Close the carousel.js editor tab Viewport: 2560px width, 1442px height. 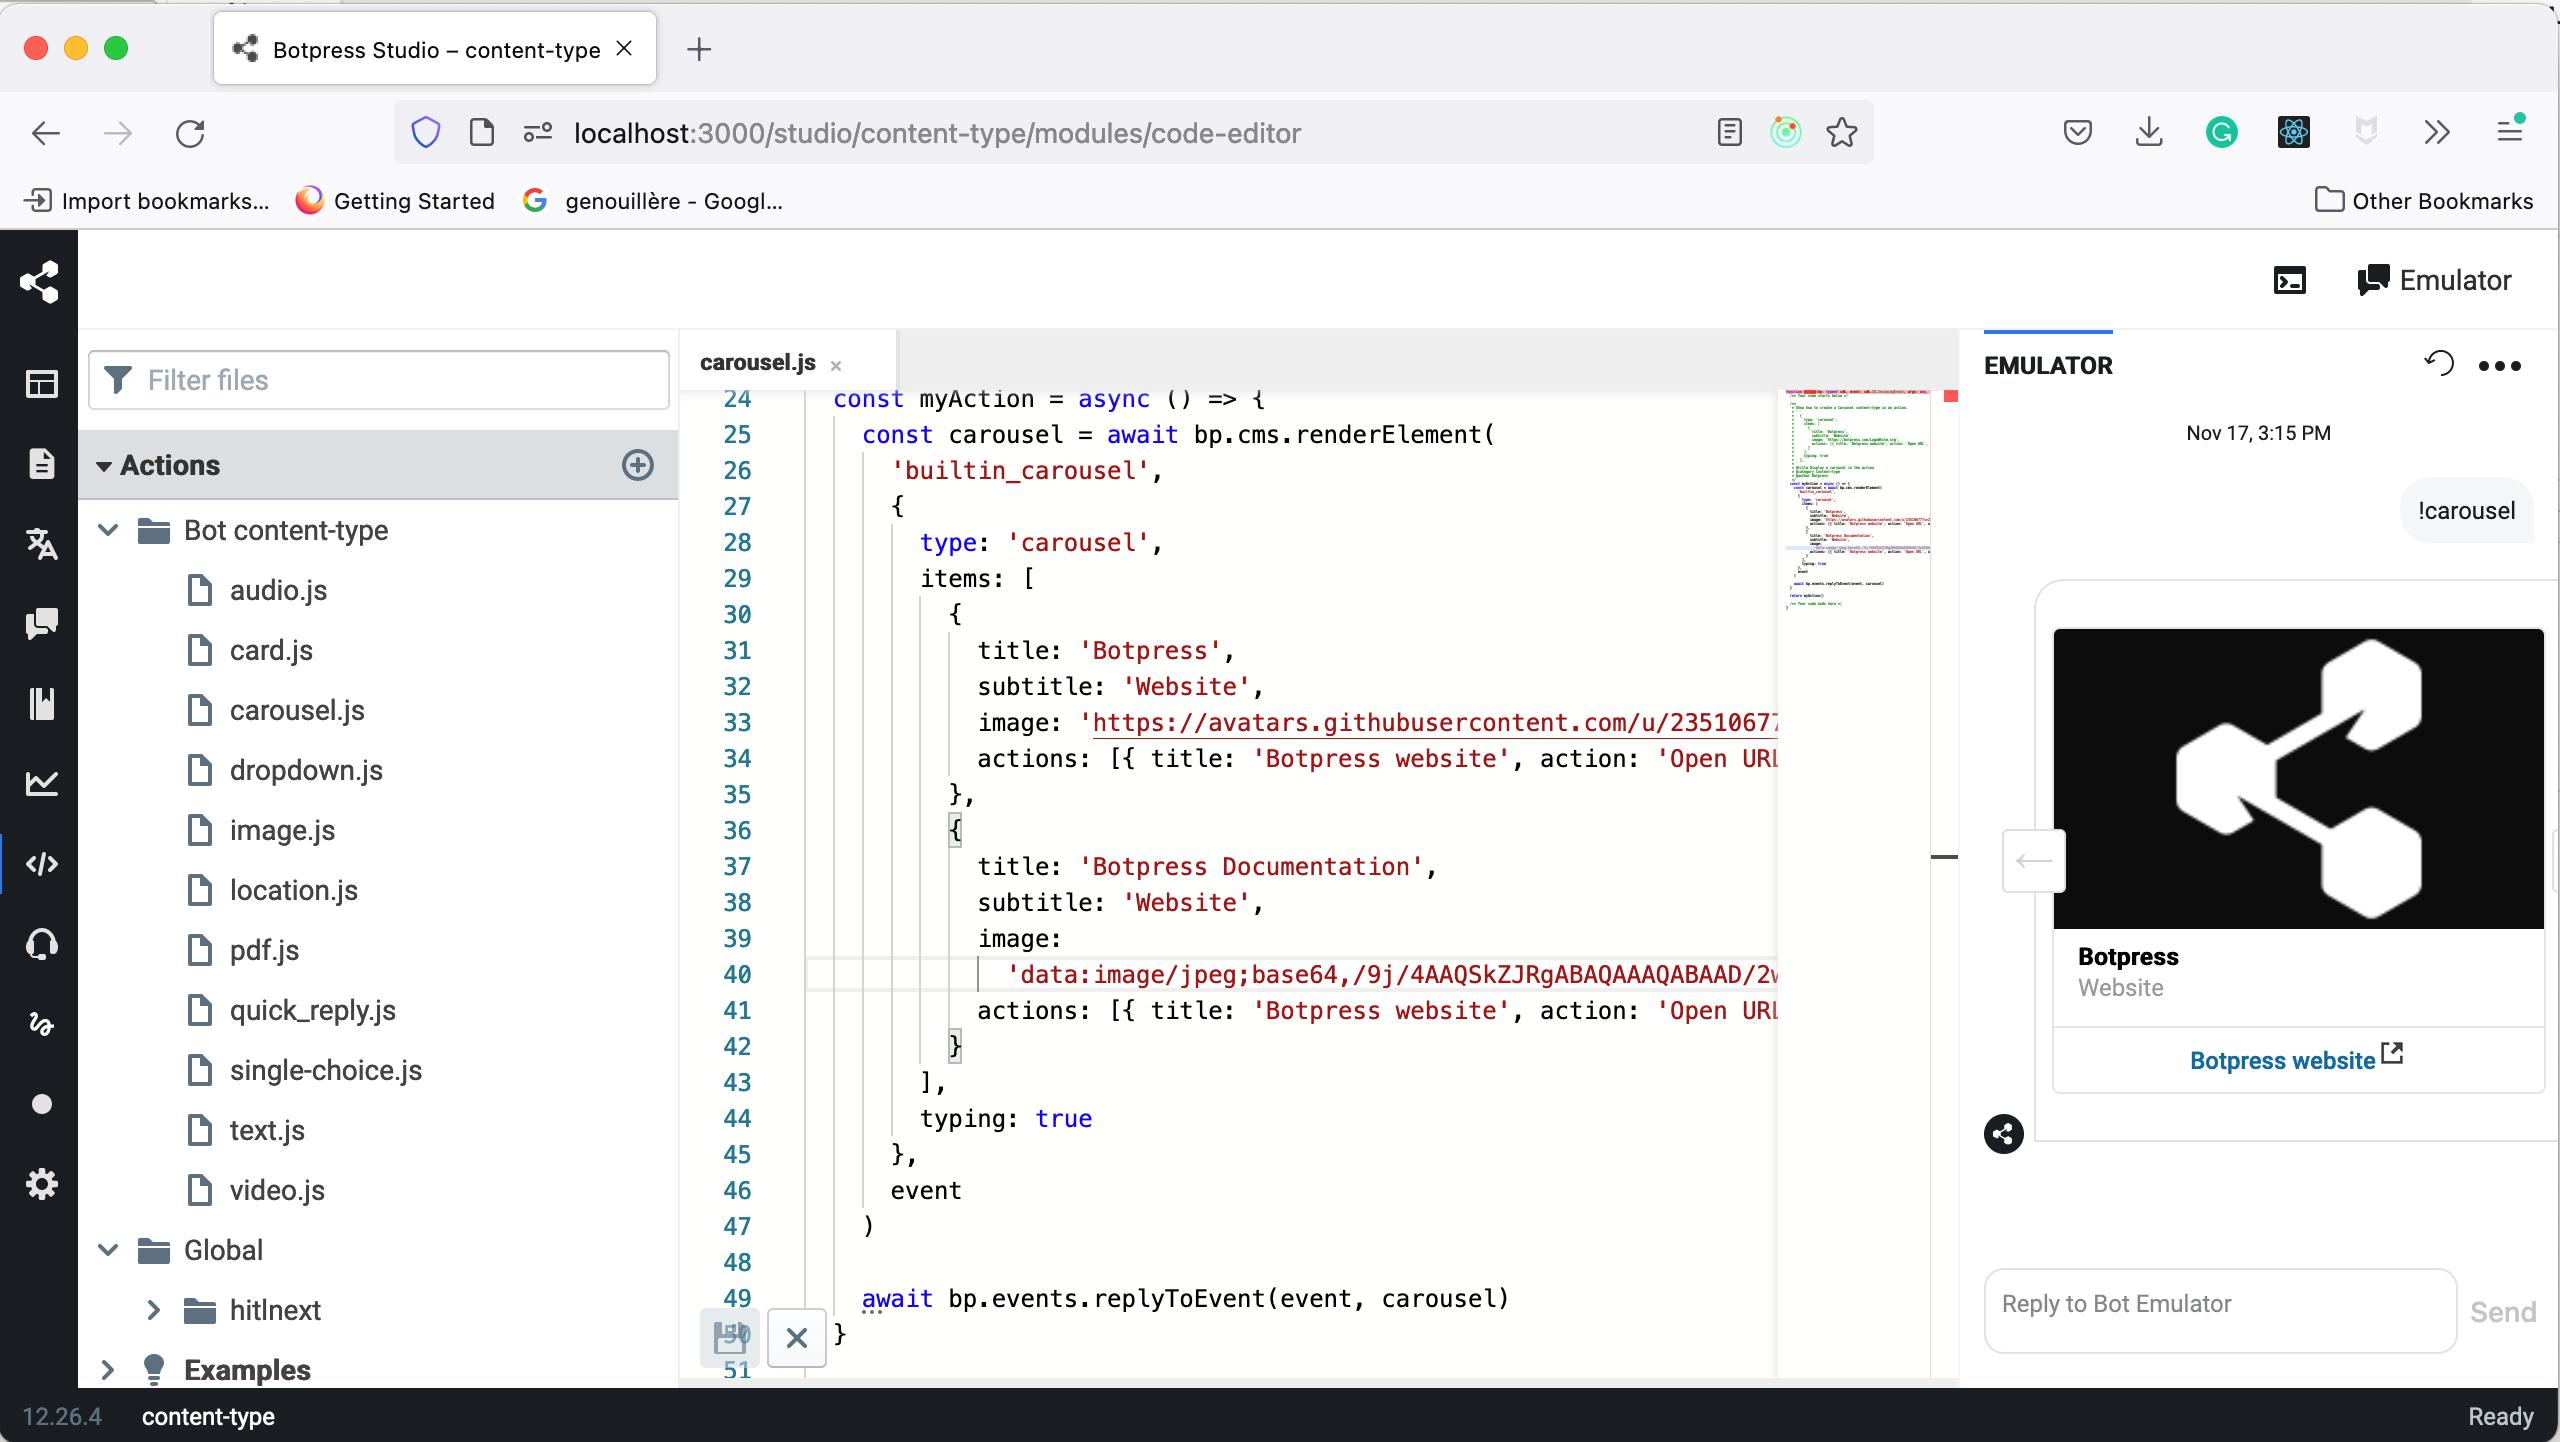click(x=836, y=366)
